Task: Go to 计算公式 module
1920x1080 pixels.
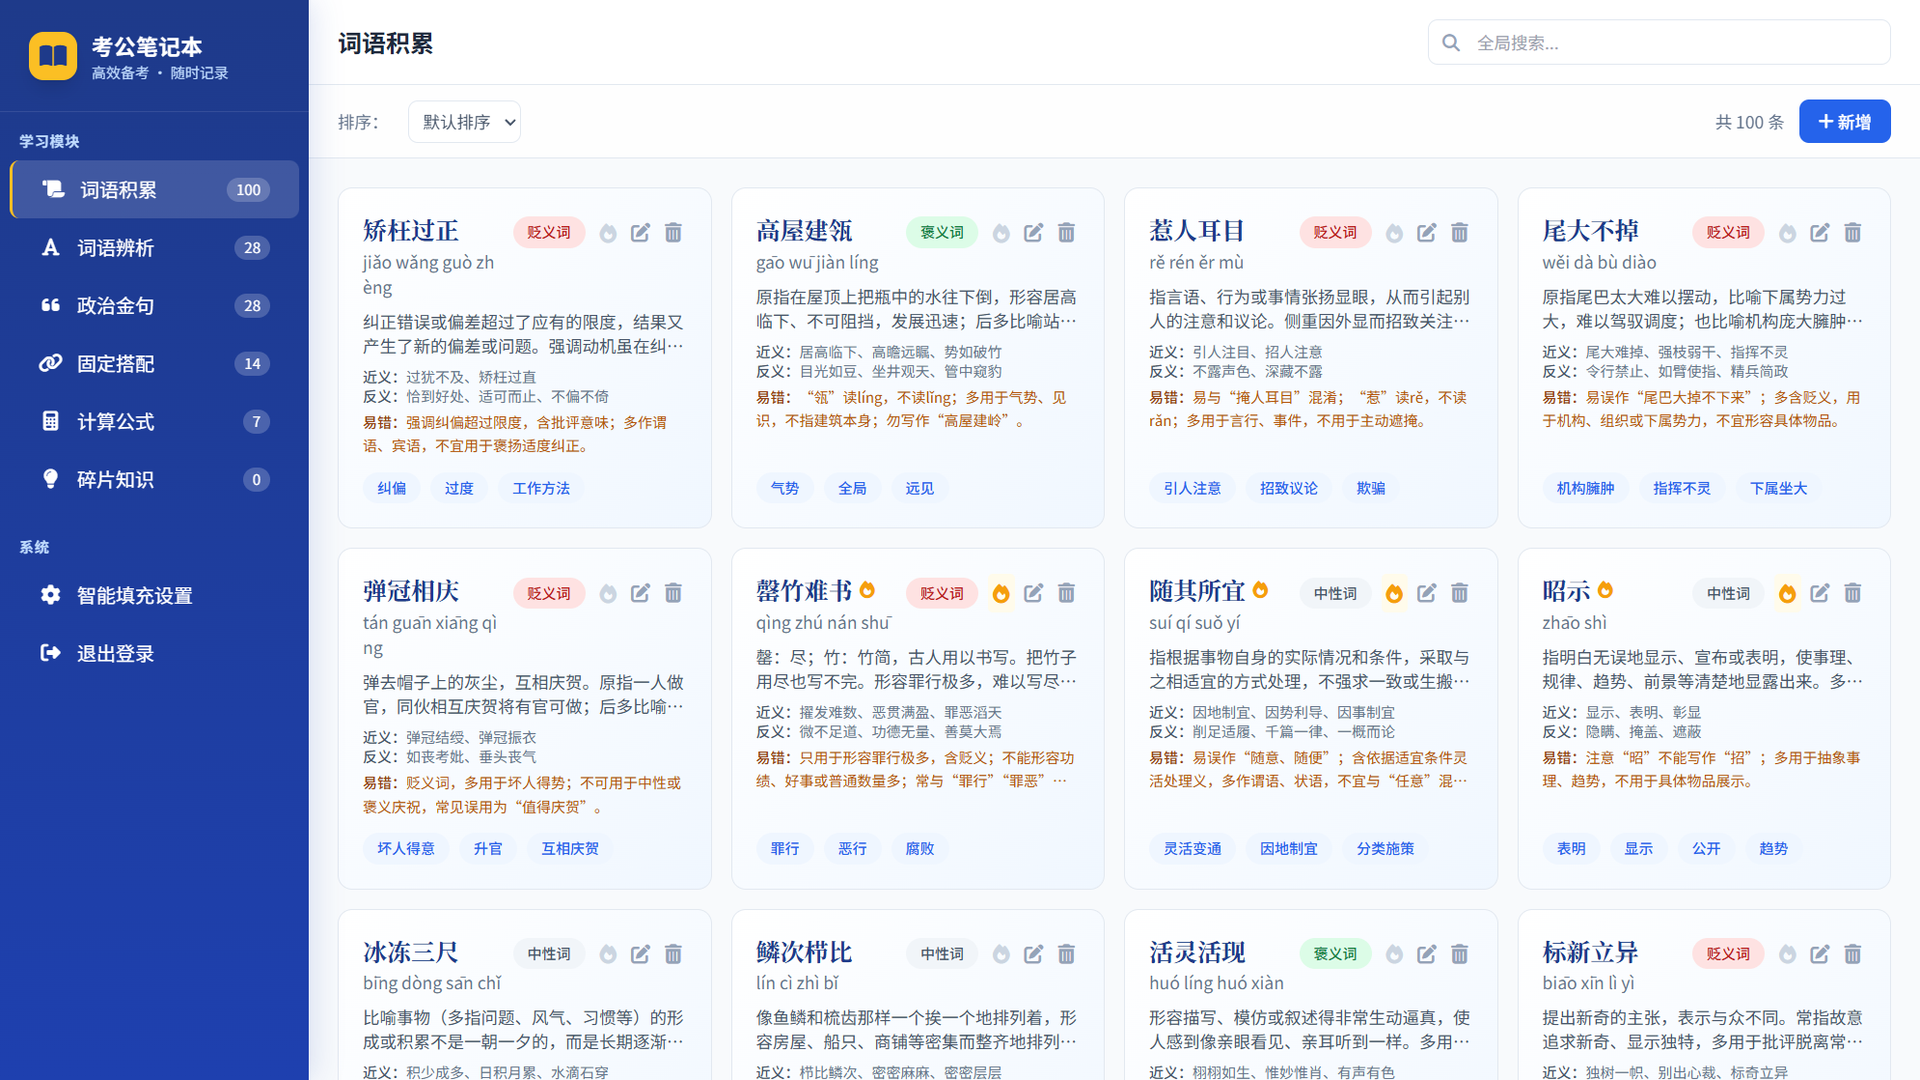Action: [154, 422]
